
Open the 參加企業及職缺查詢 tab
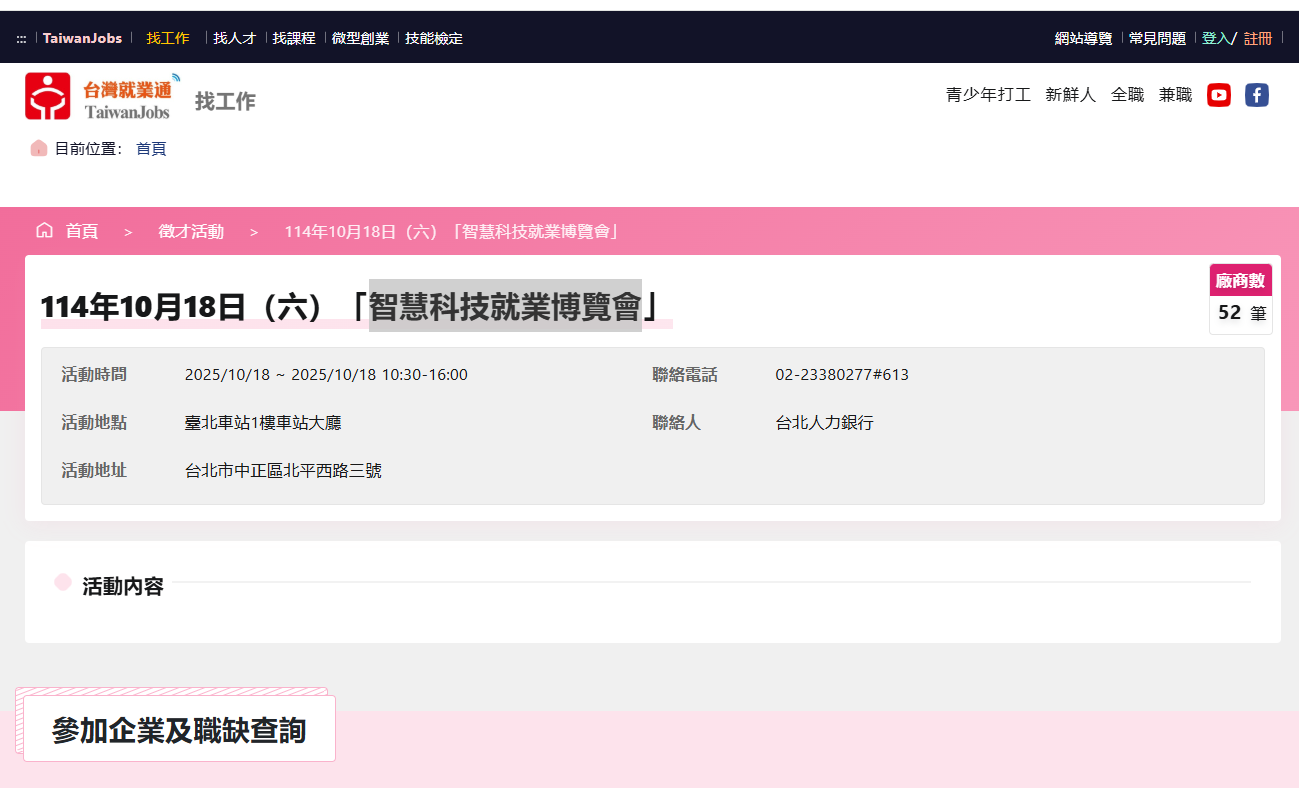click(x=179, y=730)
